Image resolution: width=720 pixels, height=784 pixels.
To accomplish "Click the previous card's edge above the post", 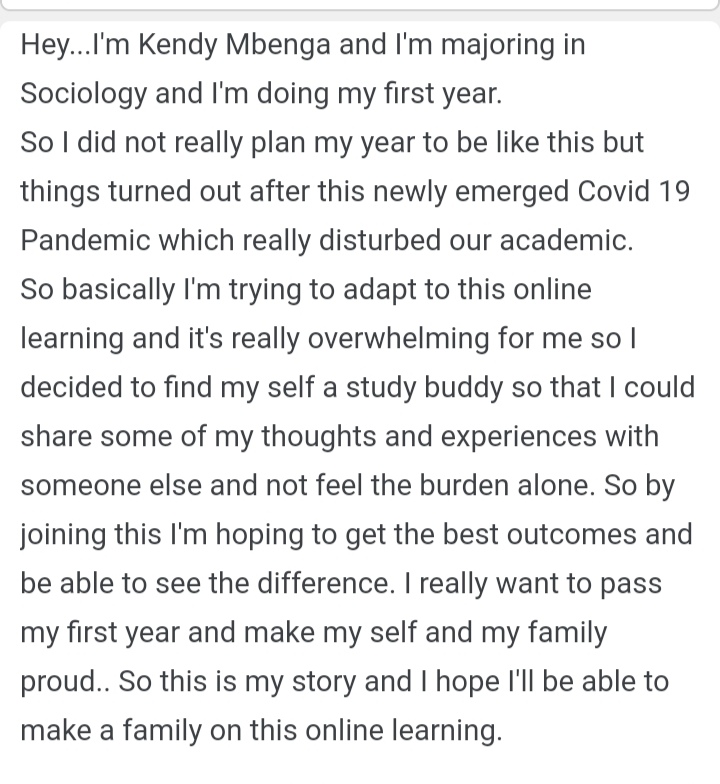I will coord(360,5).
